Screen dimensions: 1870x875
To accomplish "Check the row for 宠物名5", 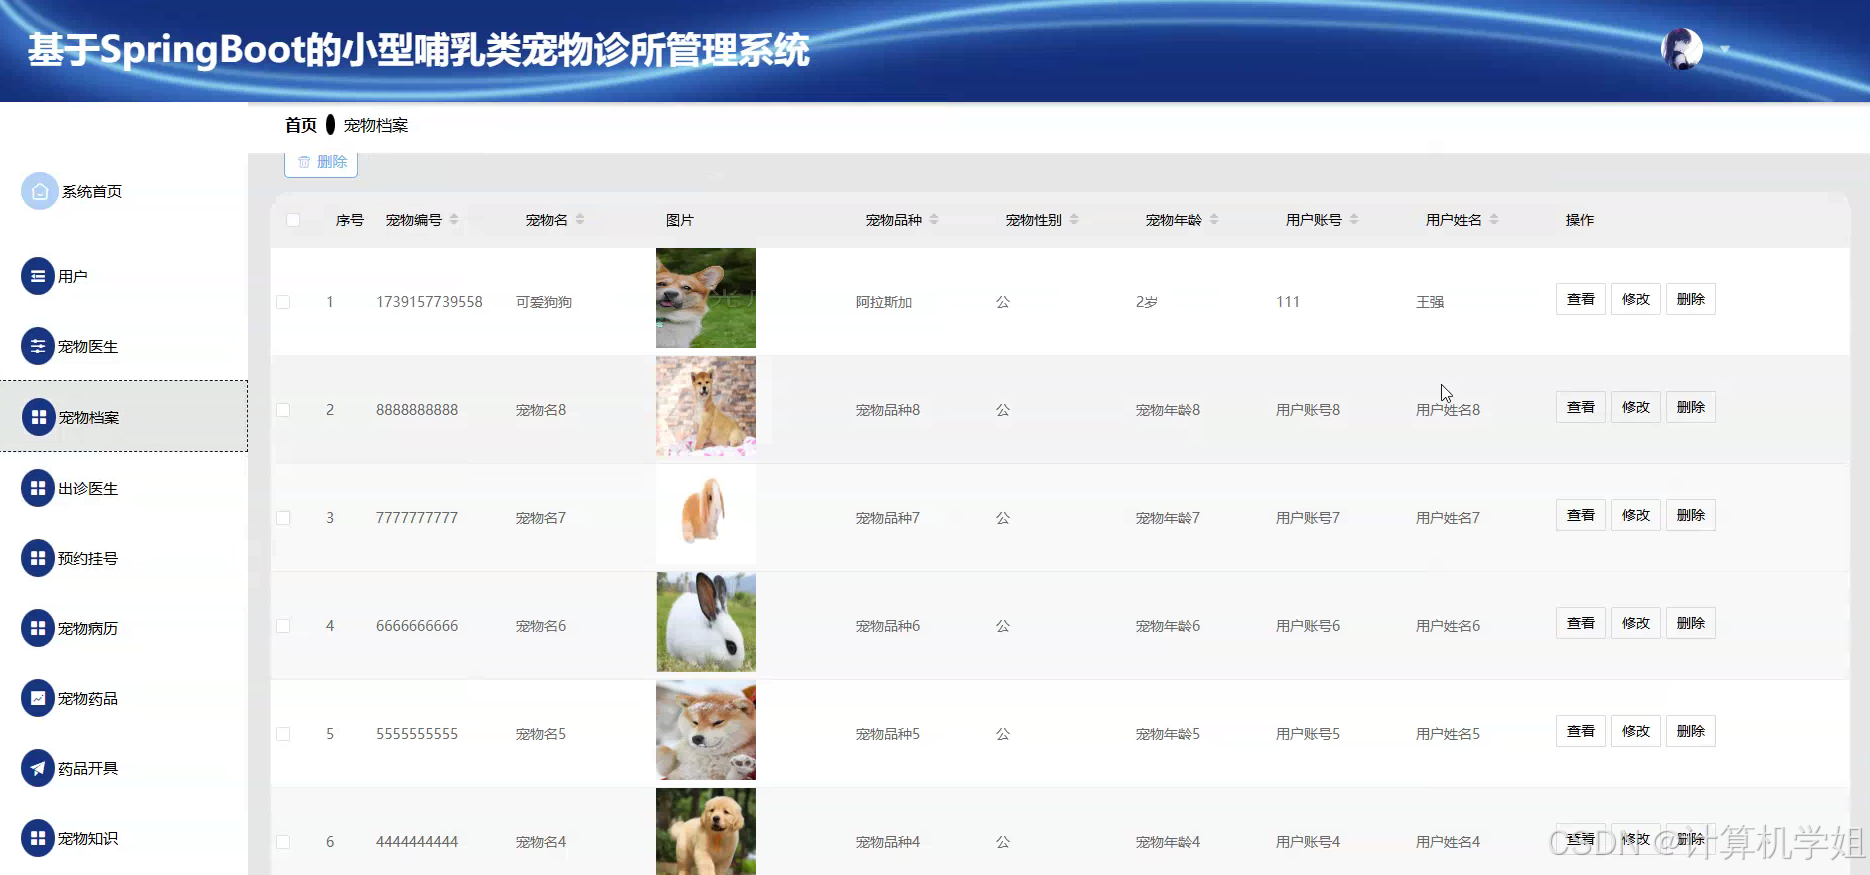I will click(x=283, y=734).
